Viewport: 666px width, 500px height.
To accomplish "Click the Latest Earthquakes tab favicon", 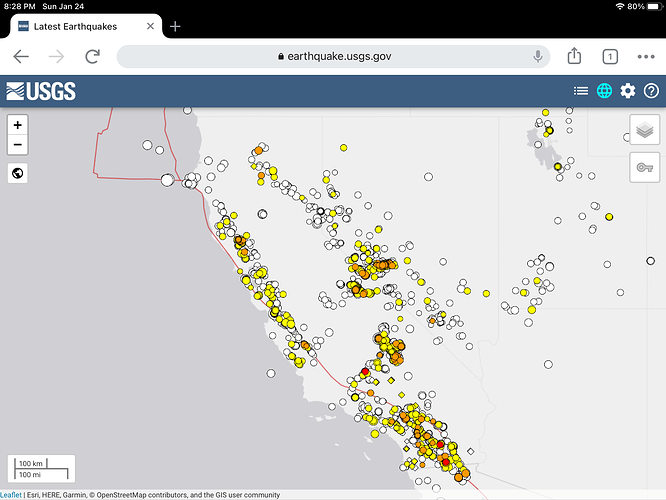I will coord(23,26).
